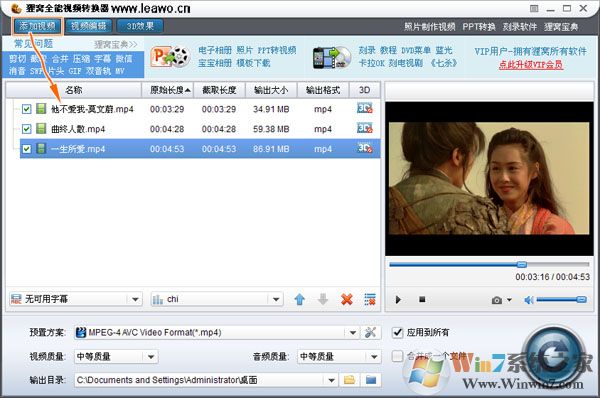This screenshot has height=398, width=600.
Task: Uncheck the 她不爱我-莫文蔚.mp4 checkbox
Action: (26, 109)
